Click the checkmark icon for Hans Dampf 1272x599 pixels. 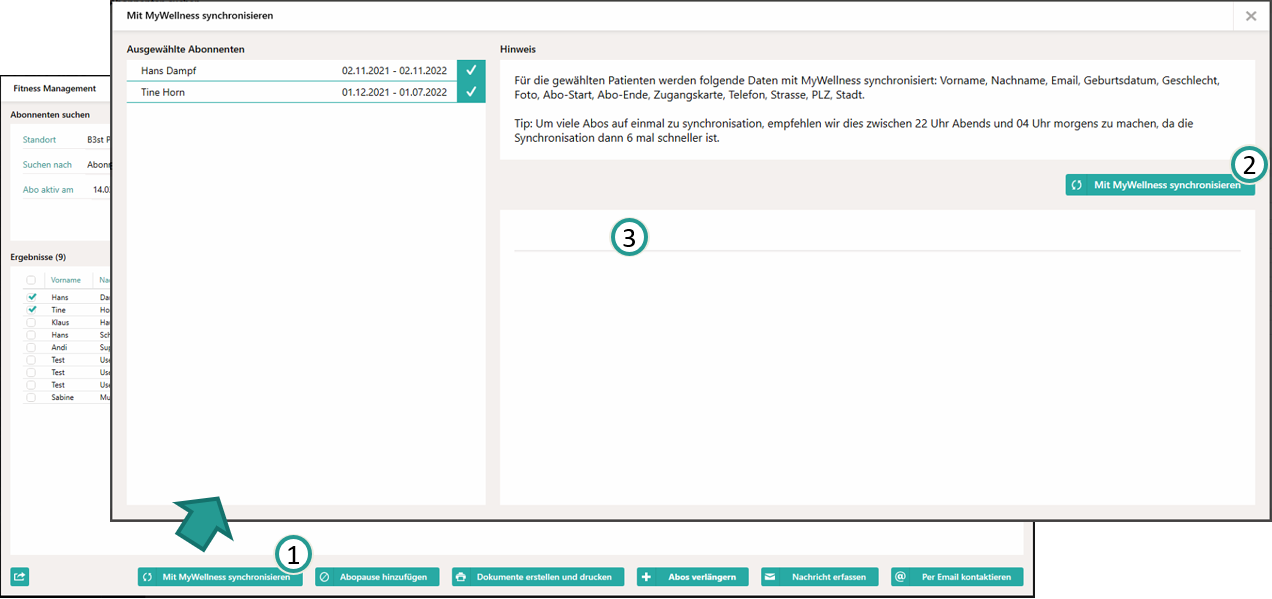(471, 71)
